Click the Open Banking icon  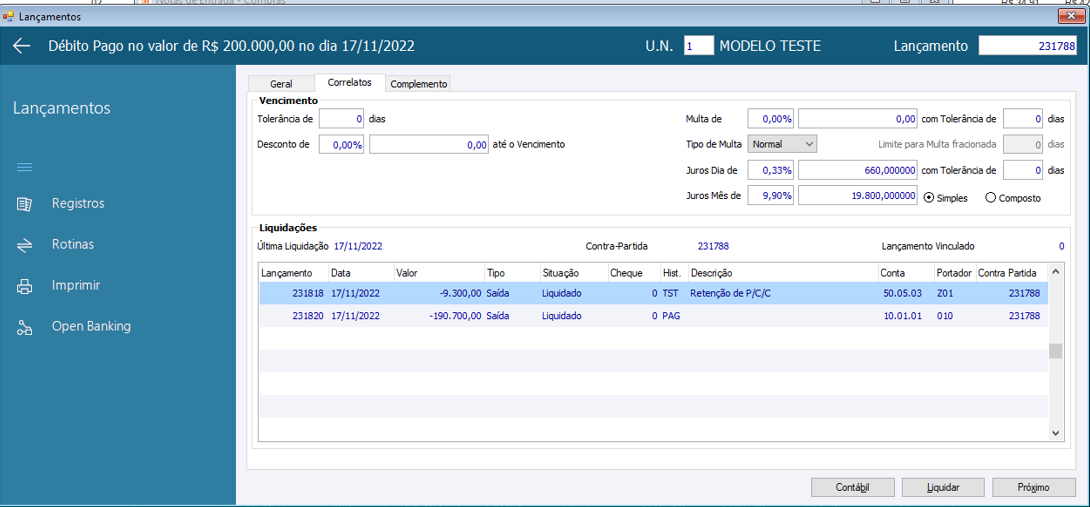point(25,327)
